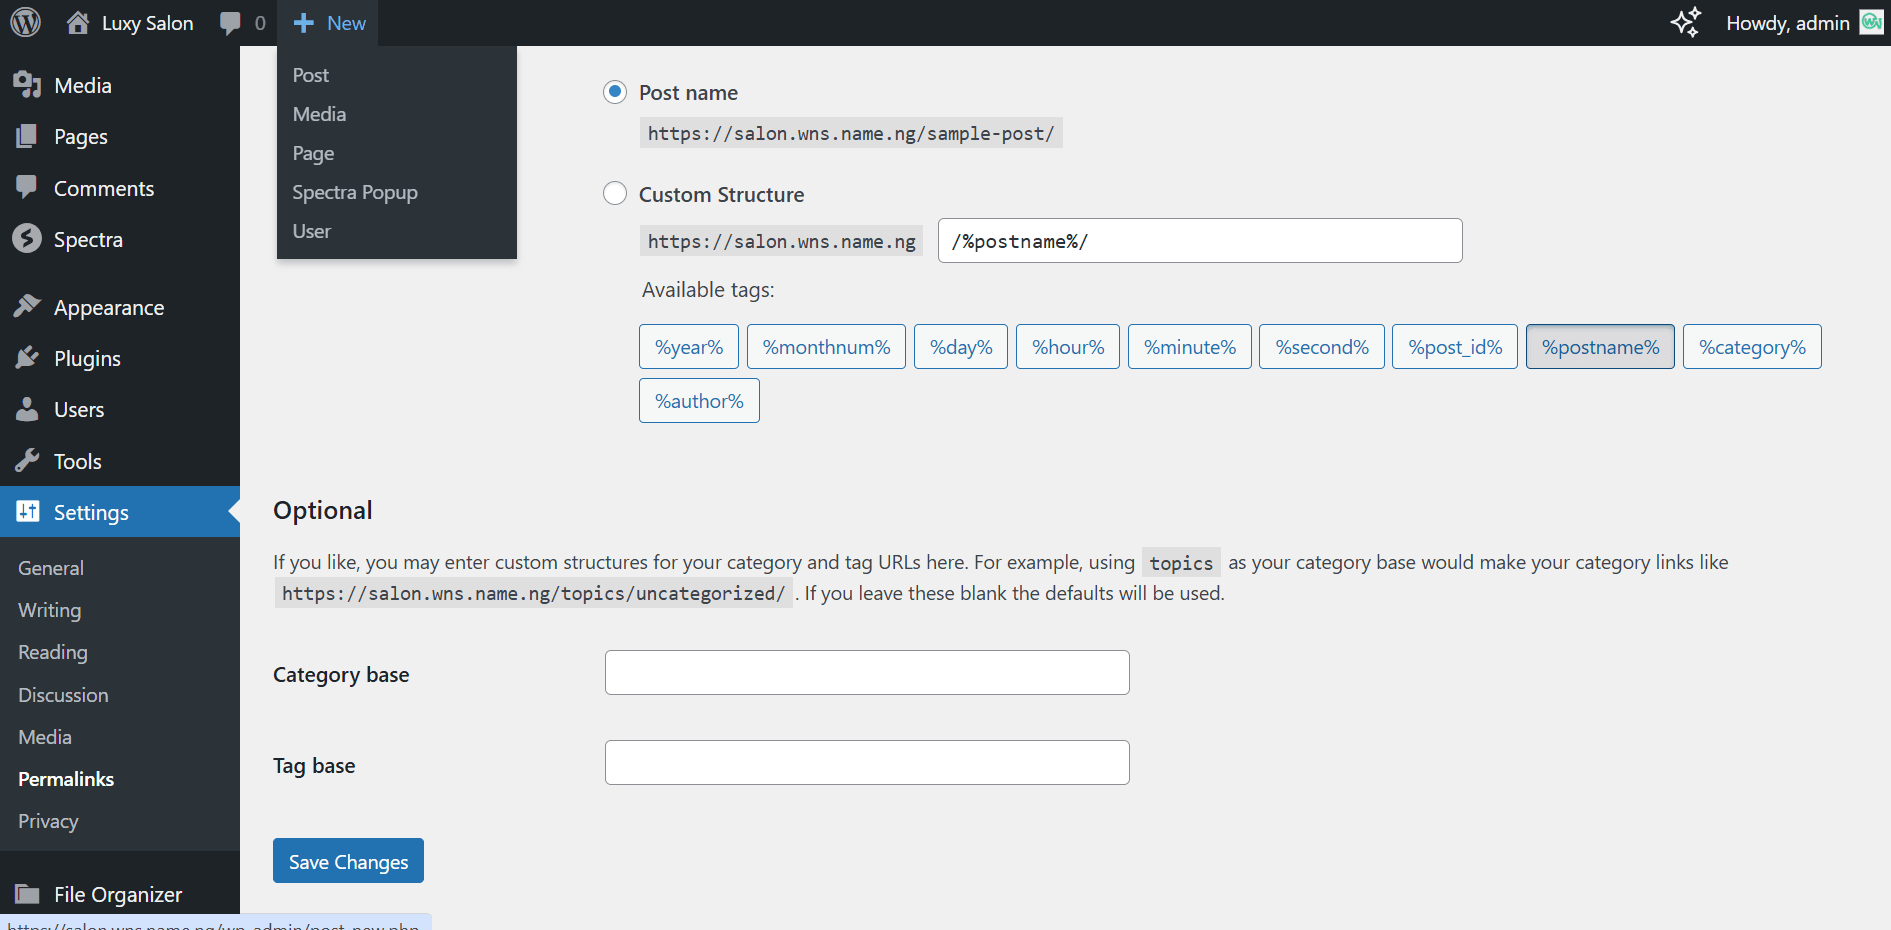Open the Privacy settings submenu link
The width and height of the screenshot is (1891, 930).
[48, 821]
